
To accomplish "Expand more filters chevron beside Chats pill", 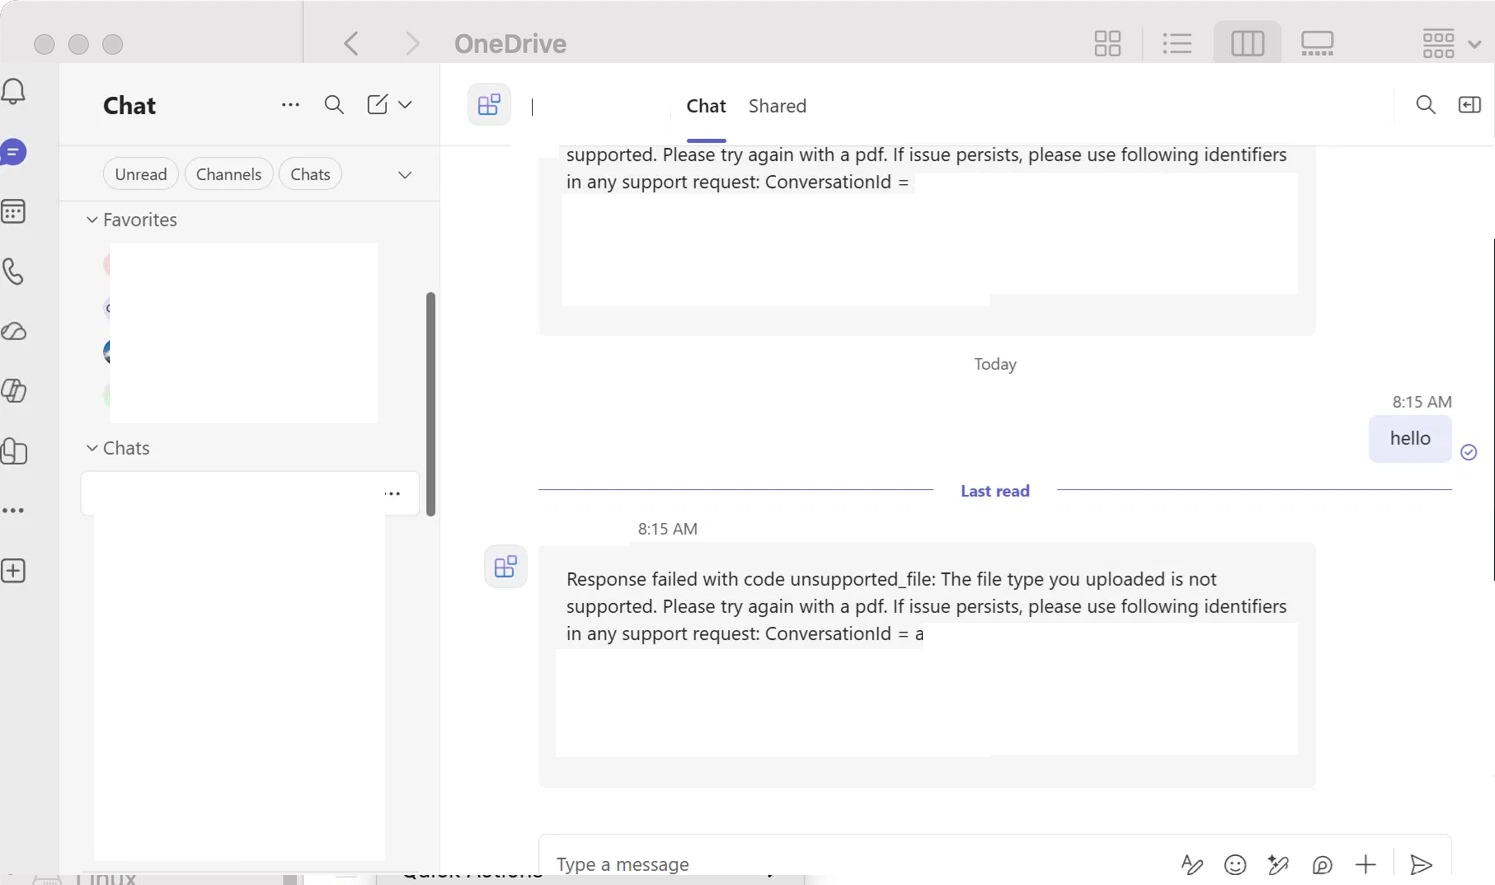I will (x=405, y=175).
